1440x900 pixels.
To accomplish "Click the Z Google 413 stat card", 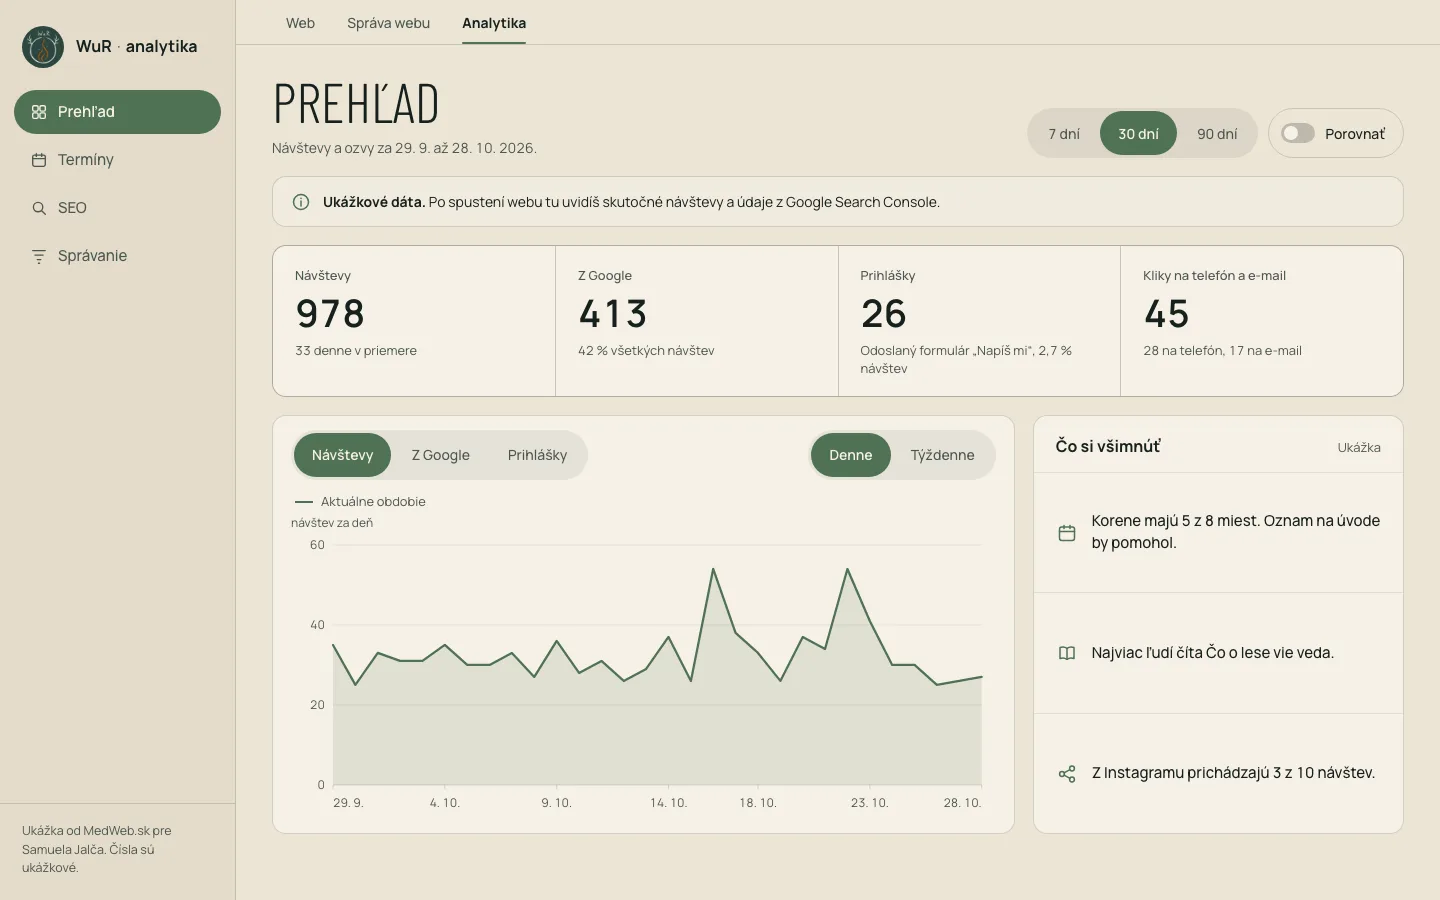I will 697,321.
